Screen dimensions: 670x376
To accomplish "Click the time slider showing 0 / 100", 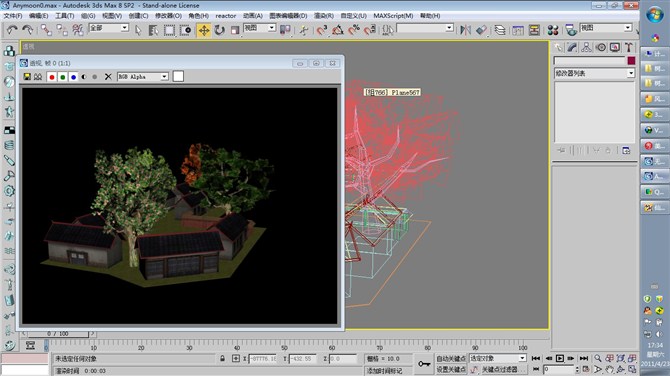I will point(58,334).
